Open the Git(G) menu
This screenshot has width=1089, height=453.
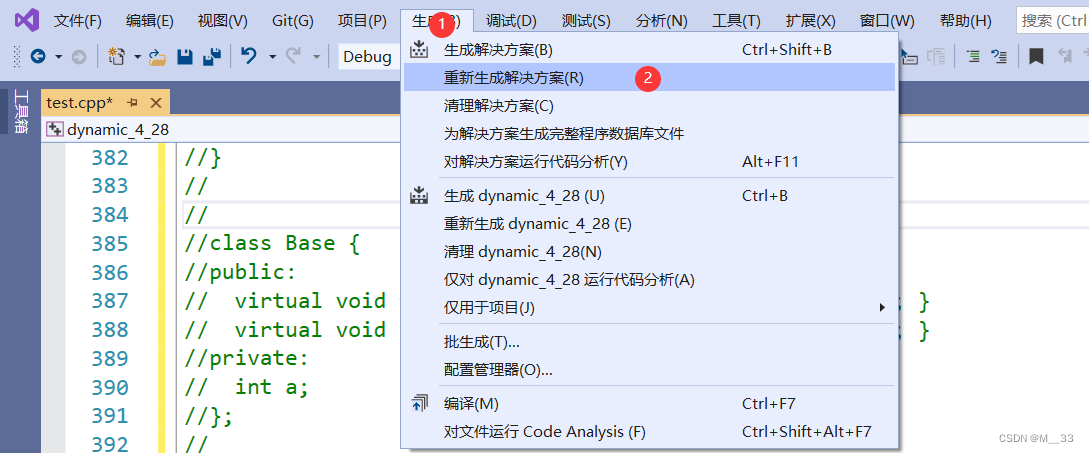294,21
